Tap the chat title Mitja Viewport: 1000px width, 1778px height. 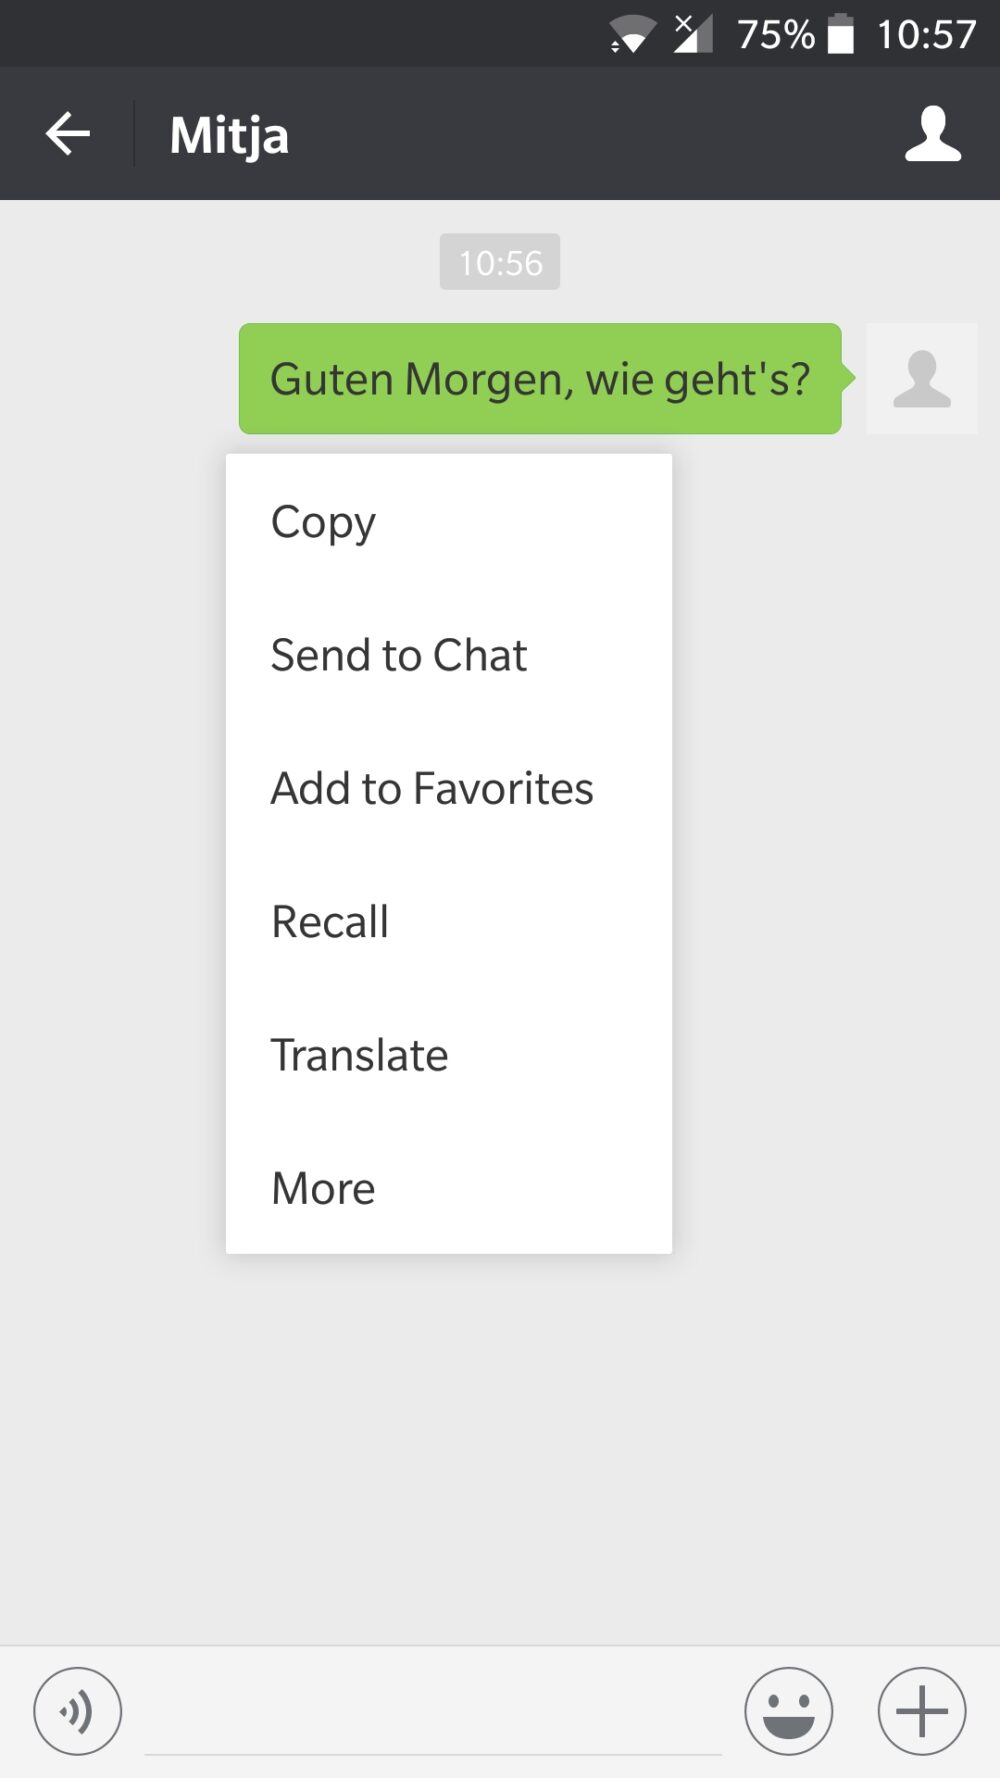(x=228, y=135)
